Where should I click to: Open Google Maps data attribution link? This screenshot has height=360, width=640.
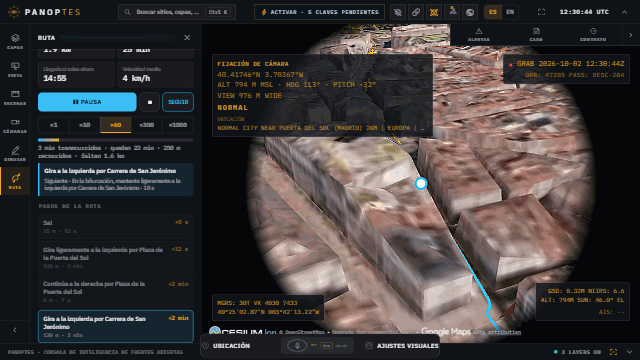[x=496, y=332]
